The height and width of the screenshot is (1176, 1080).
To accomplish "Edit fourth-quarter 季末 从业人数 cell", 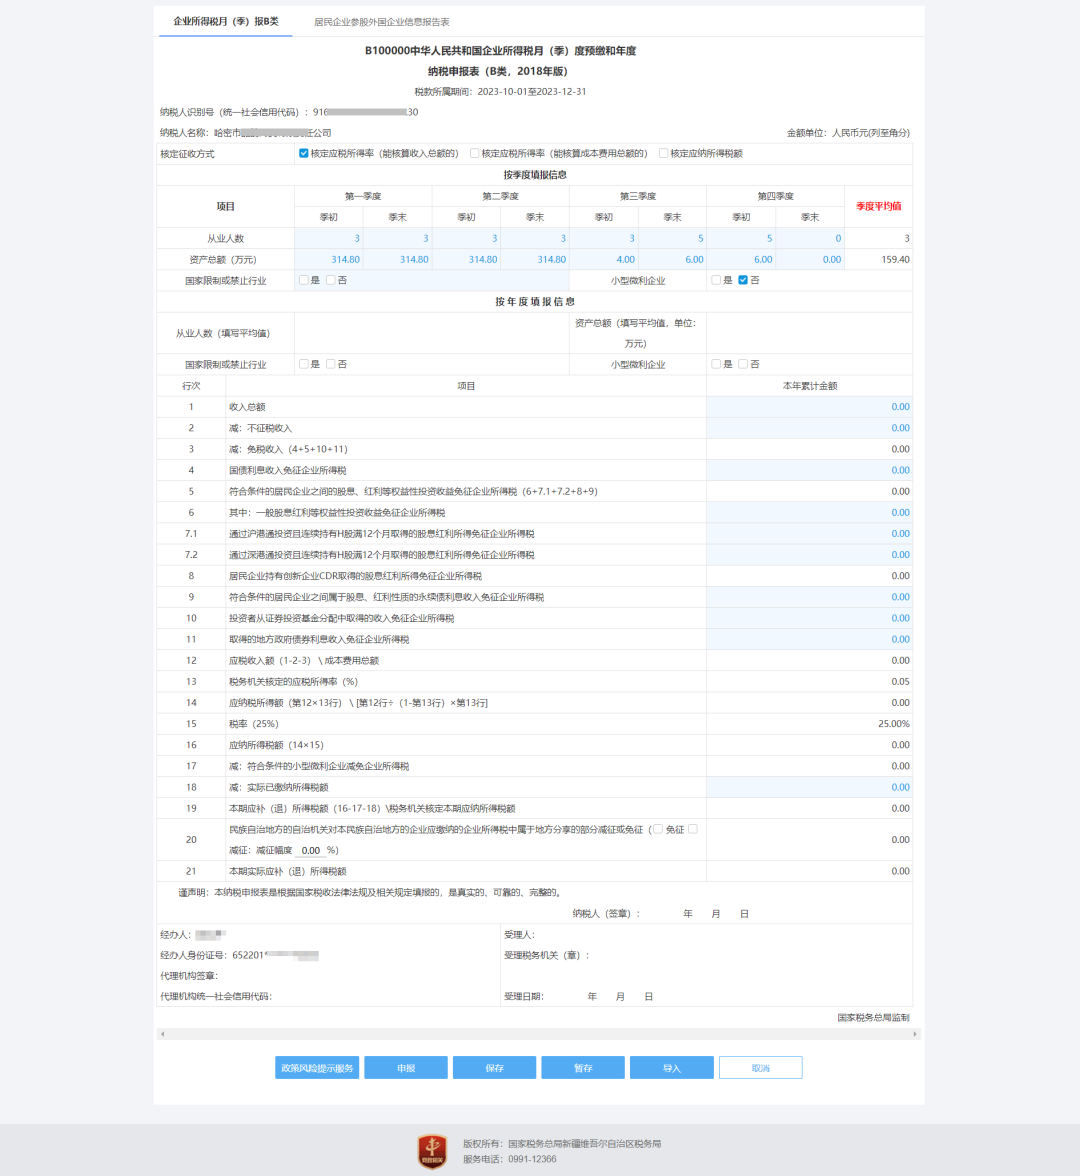I will (x=810, y=238).
